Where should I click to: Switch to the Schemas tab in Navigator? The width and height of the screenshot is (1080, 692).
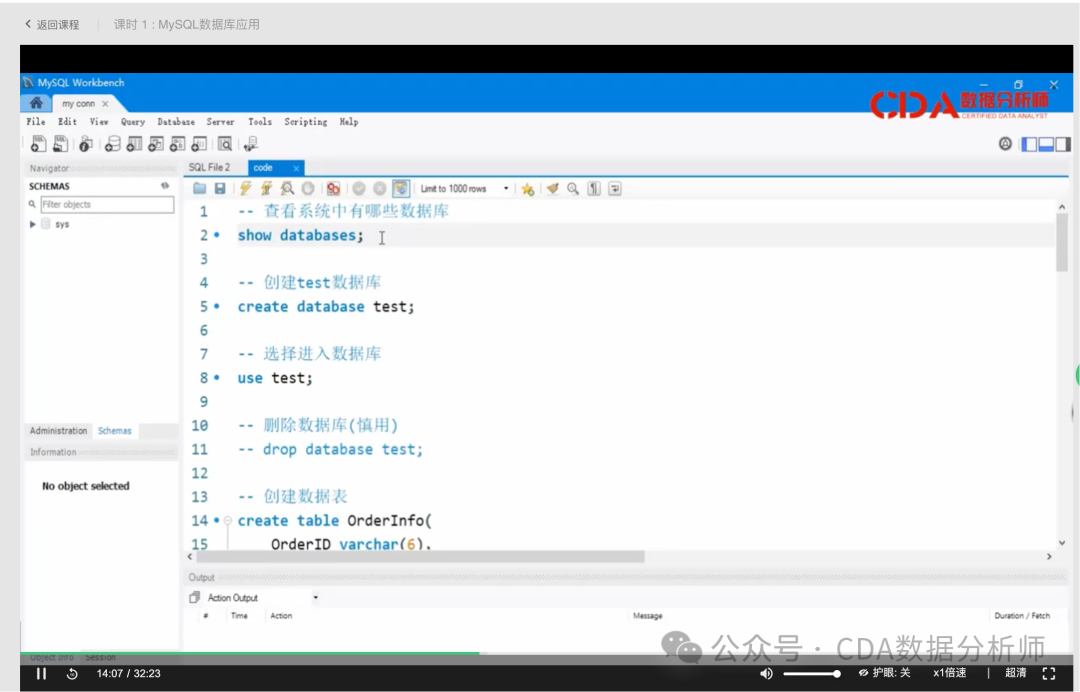click(114, 430)
